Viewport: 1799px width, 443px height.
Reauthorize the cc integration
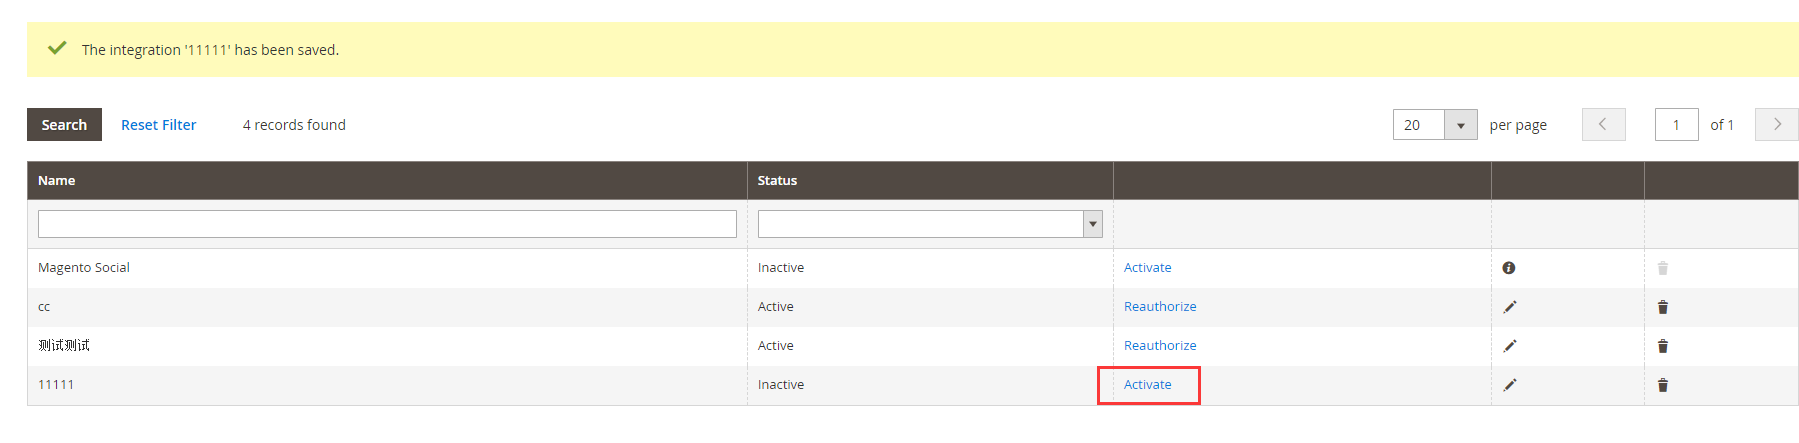point(1159,307)
